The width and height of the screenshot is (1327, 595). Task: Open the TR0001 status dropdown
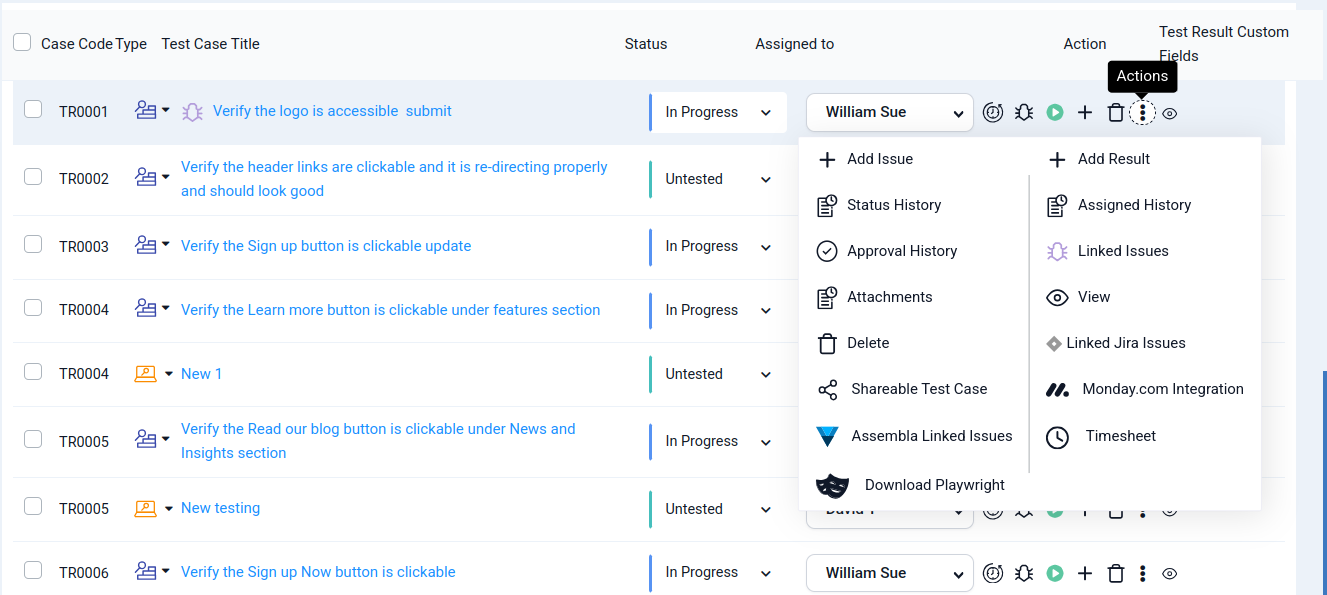718,112
